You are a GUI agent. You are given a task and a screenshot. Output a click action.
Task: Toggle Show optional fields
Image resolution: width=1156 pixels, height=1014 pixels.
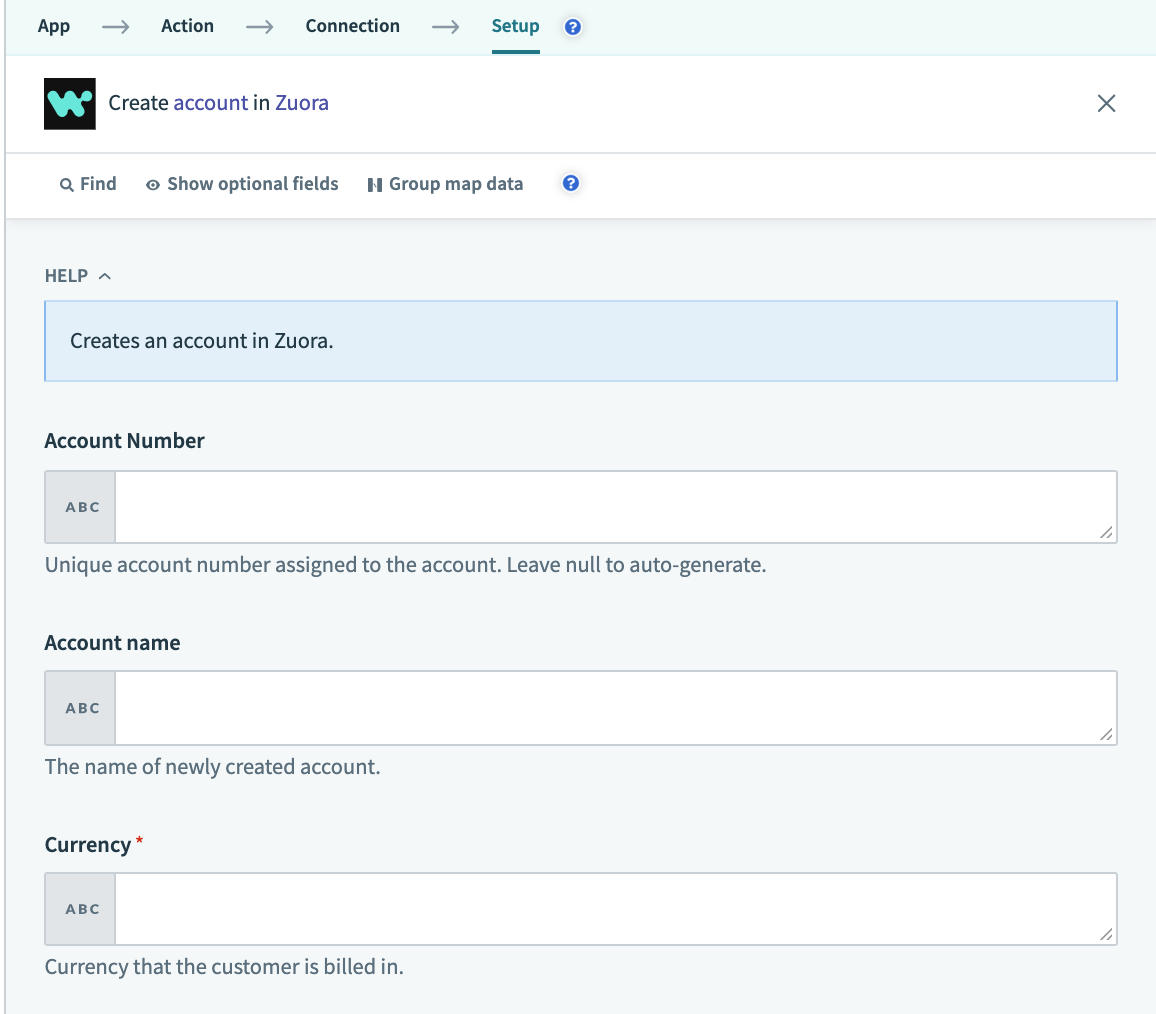tap(252, 184)
